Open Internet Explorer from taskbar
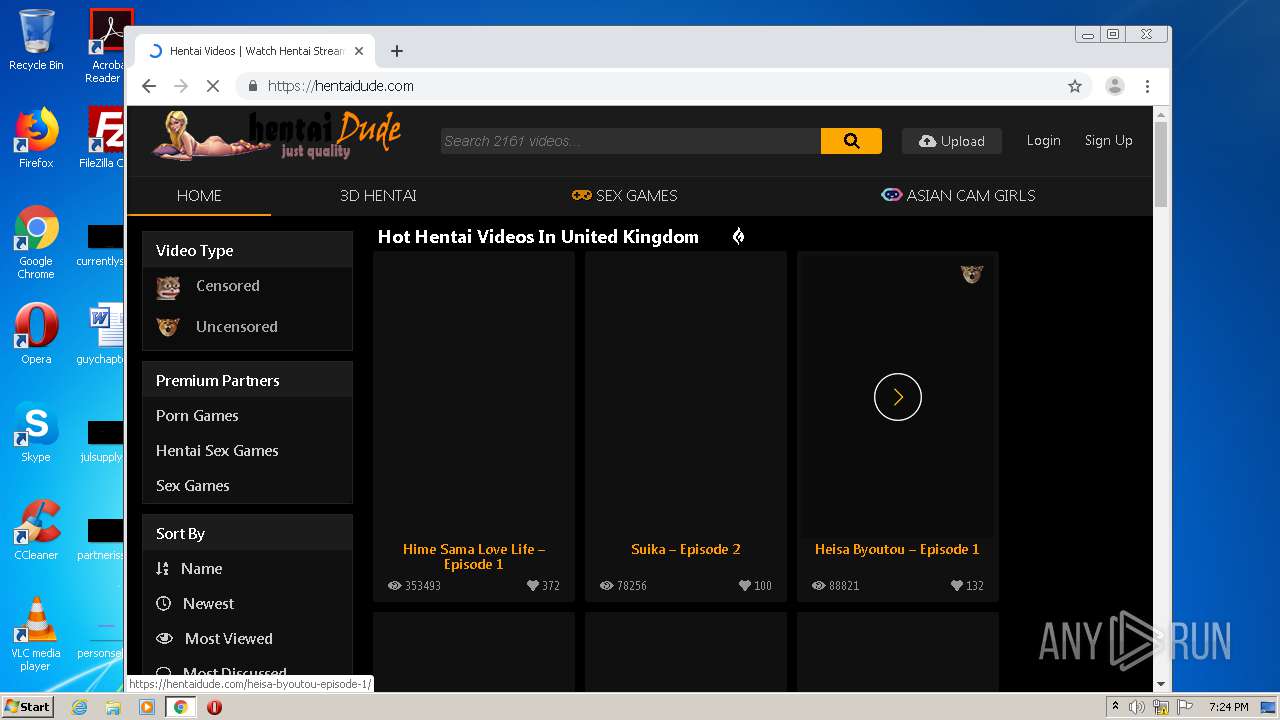This screenshot has height=720, width=1280. (x=79, y=707)
